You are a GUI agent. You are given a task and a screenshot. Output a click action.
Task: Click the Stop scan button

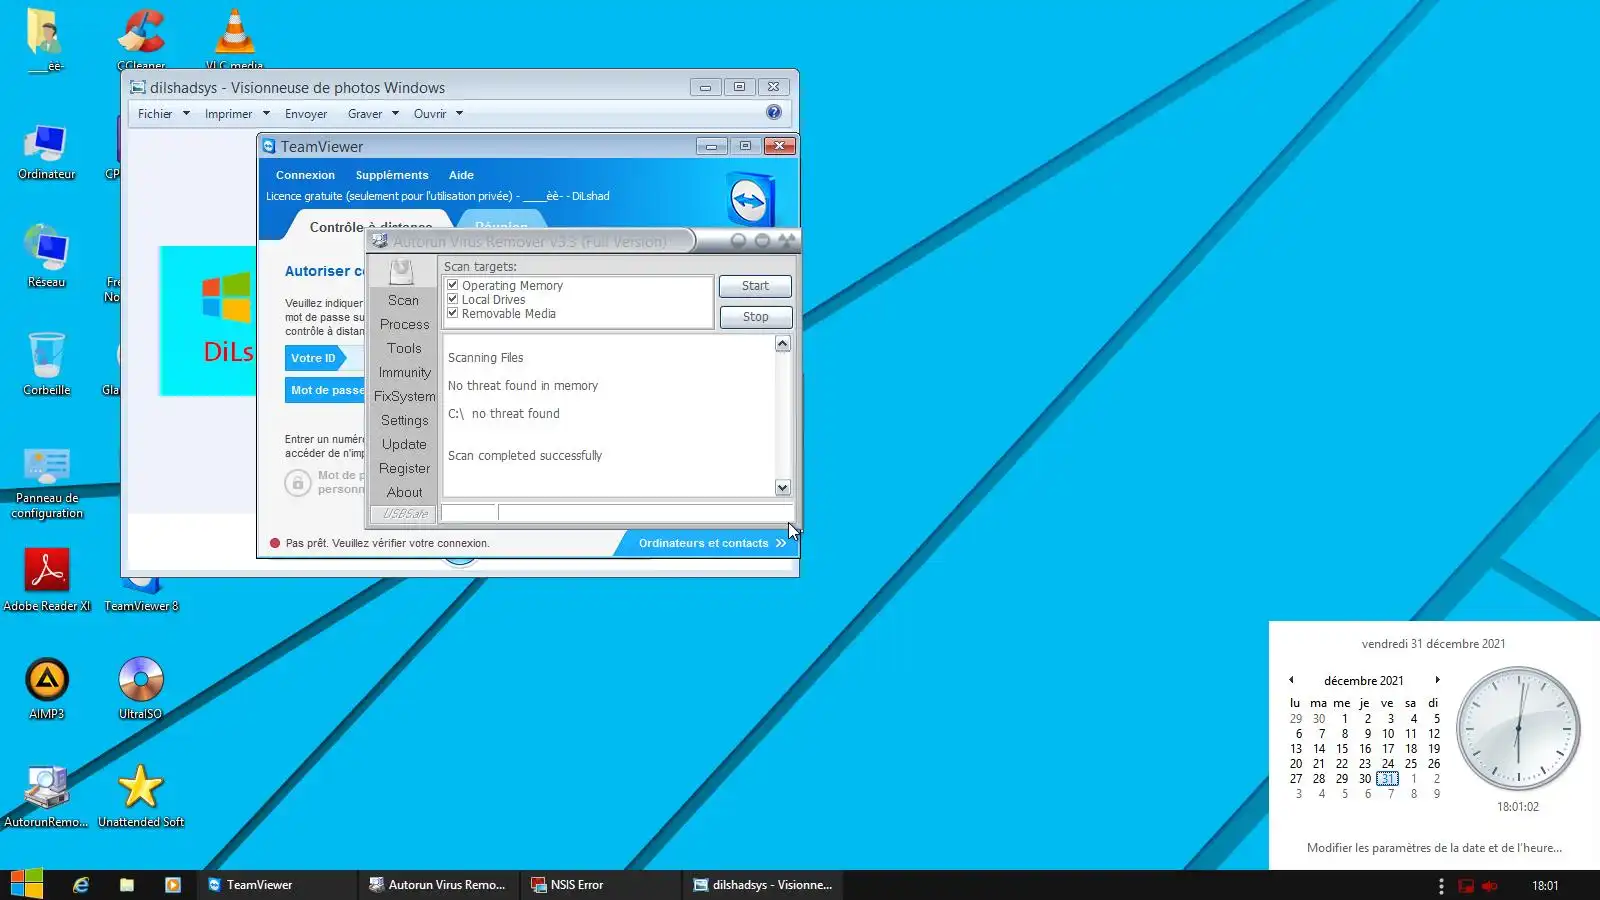[x=755, y=317]
